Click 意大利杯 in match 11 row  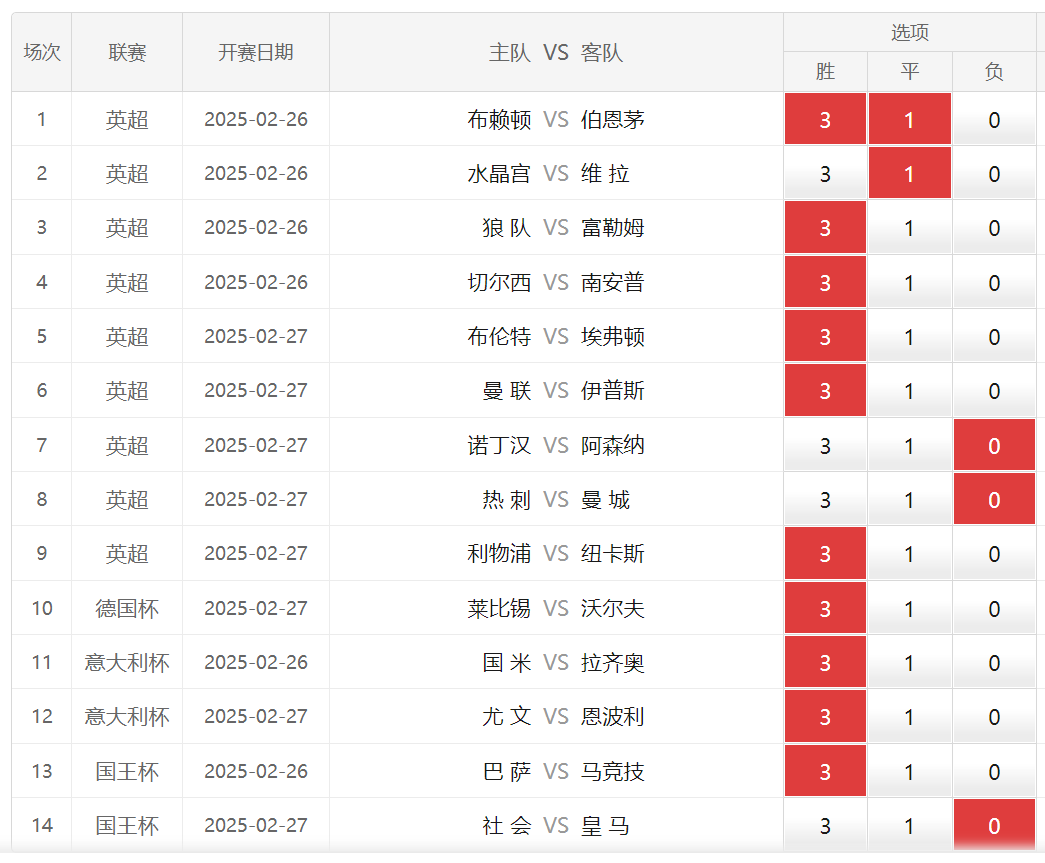pyautogui.click(x=127, y=662)
